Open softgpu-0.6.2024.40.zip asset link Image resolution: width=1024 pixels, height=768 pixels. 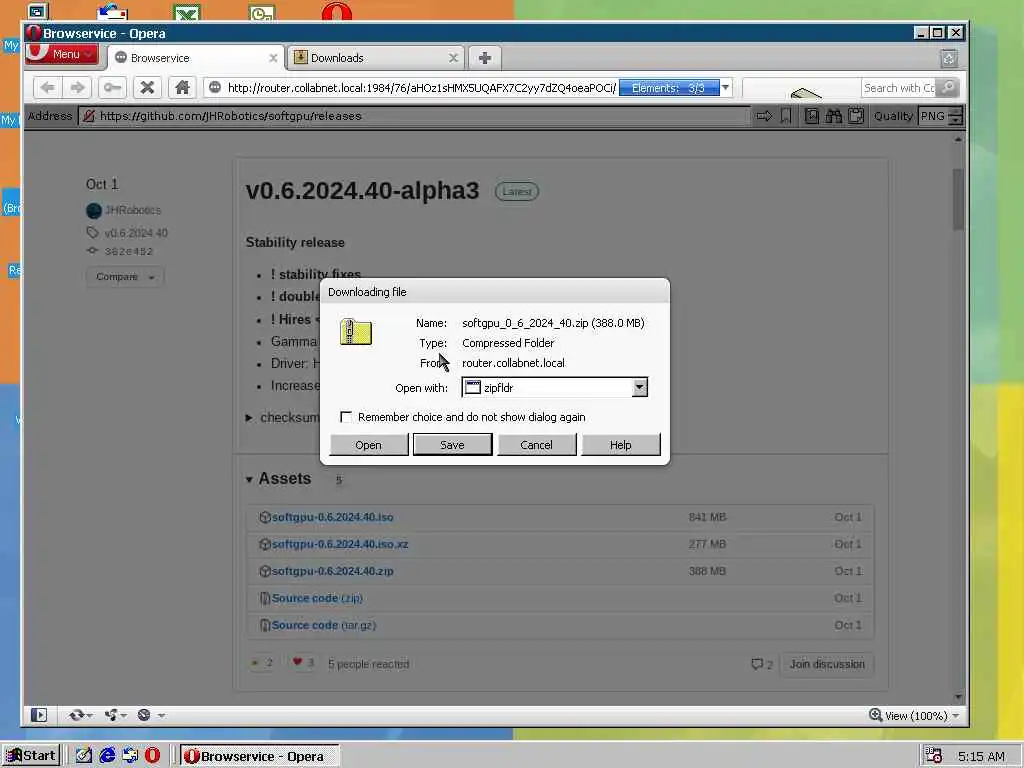(332, 571)
